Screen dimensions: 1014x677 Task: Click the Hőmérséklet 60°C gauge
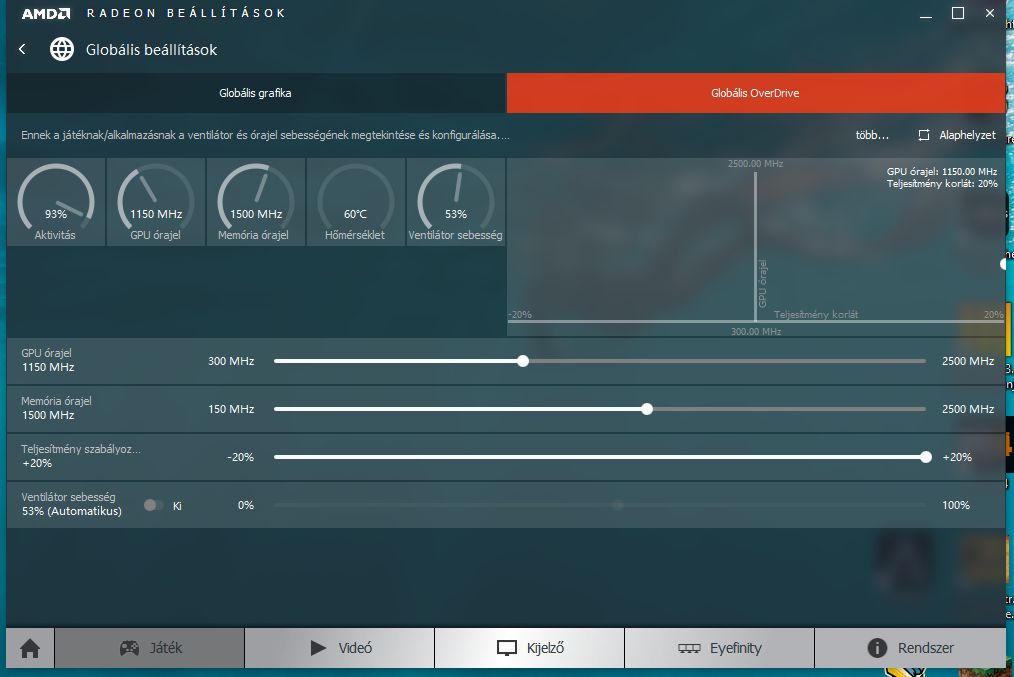point(356,202)
